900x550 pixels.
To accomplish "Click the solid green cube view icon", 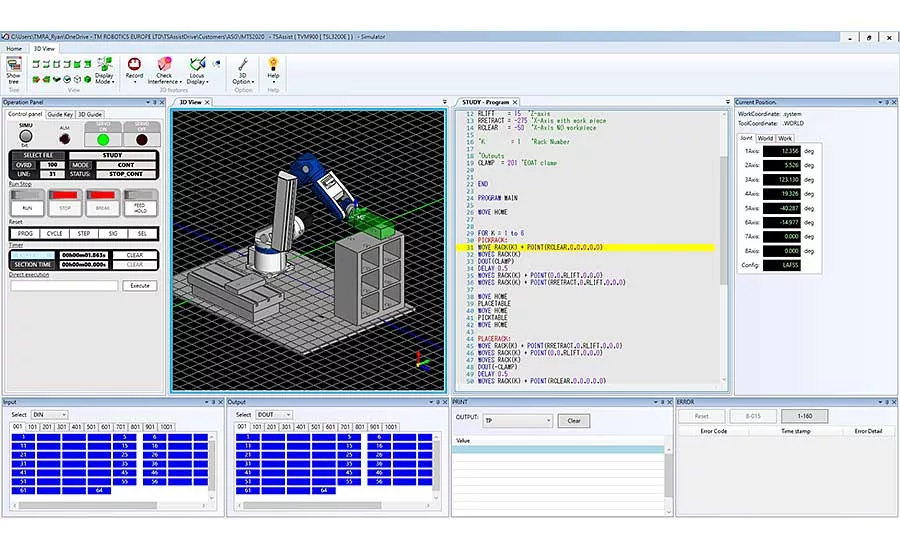I will pyautogui.click(x=88, y=79).
